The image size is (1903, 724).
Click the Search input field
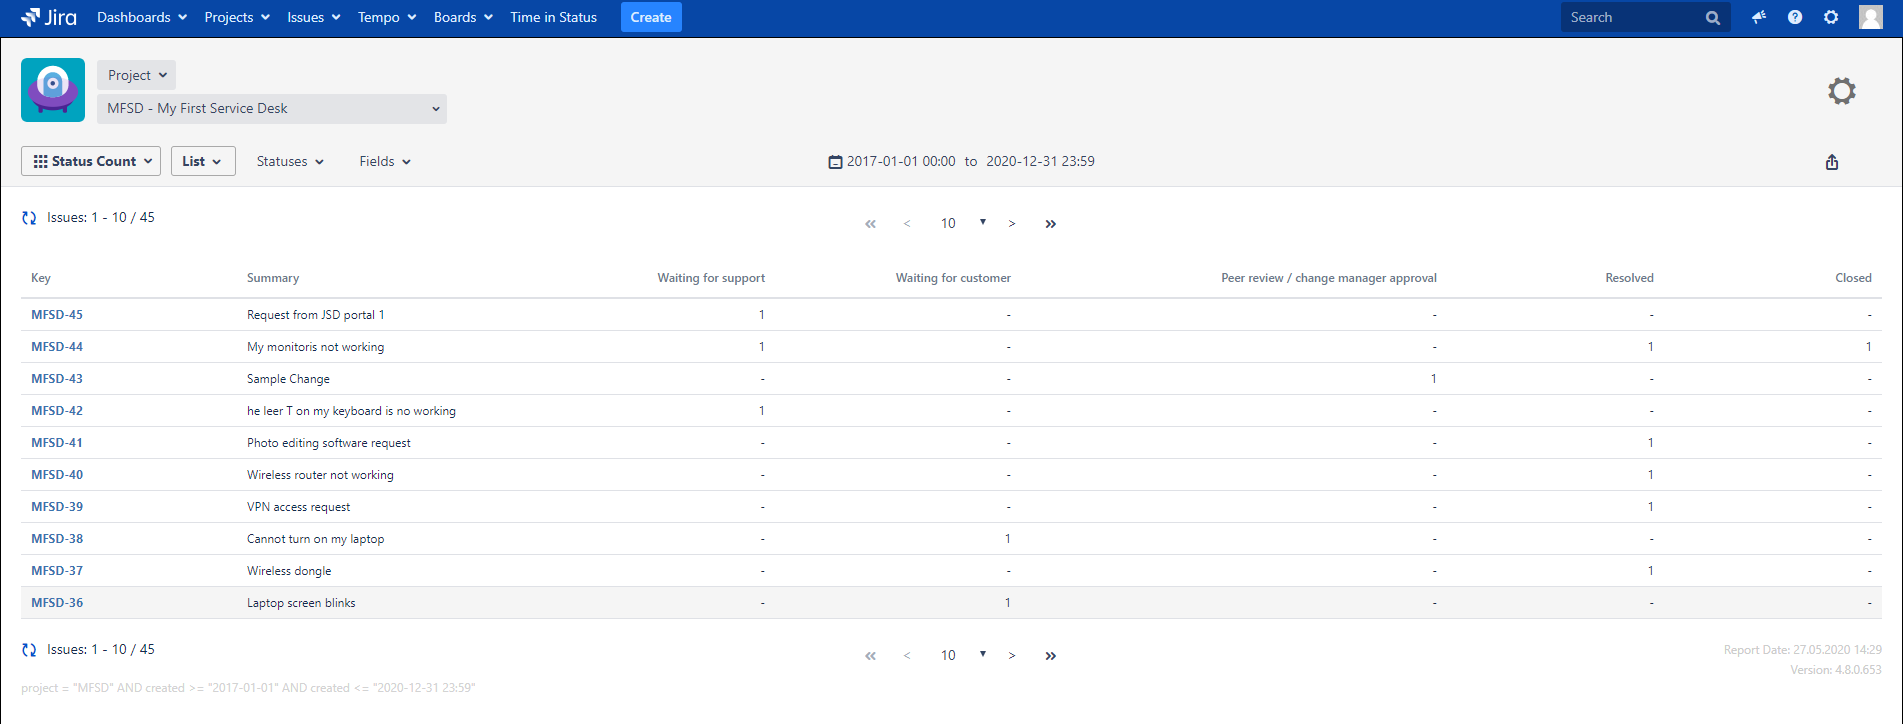1632,17
